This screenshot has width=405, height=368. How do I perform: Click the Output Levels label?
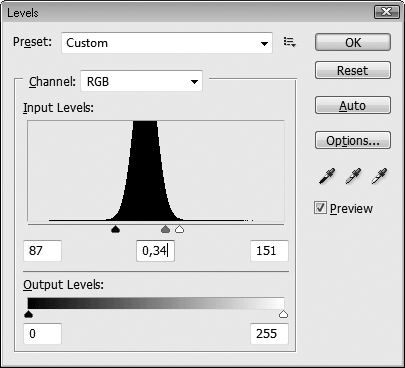pos(63,285)
